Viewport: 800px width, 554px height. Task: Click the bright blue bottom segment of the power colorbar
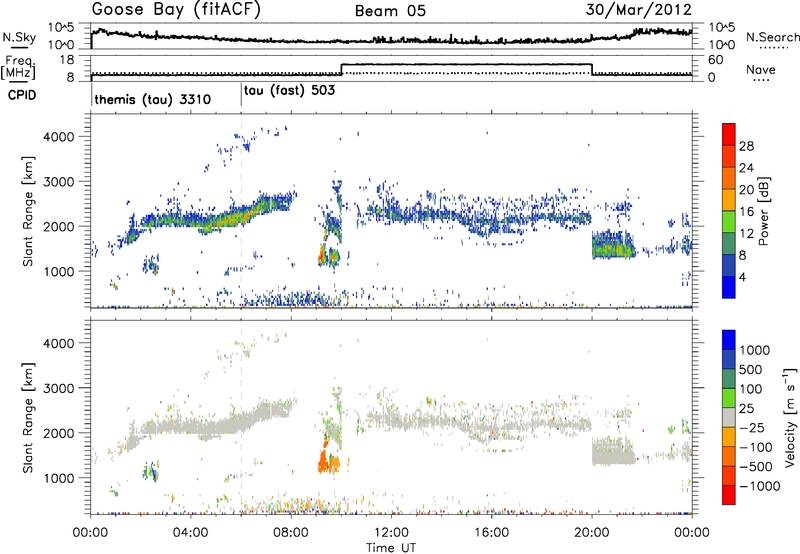[x=729, y=287]
